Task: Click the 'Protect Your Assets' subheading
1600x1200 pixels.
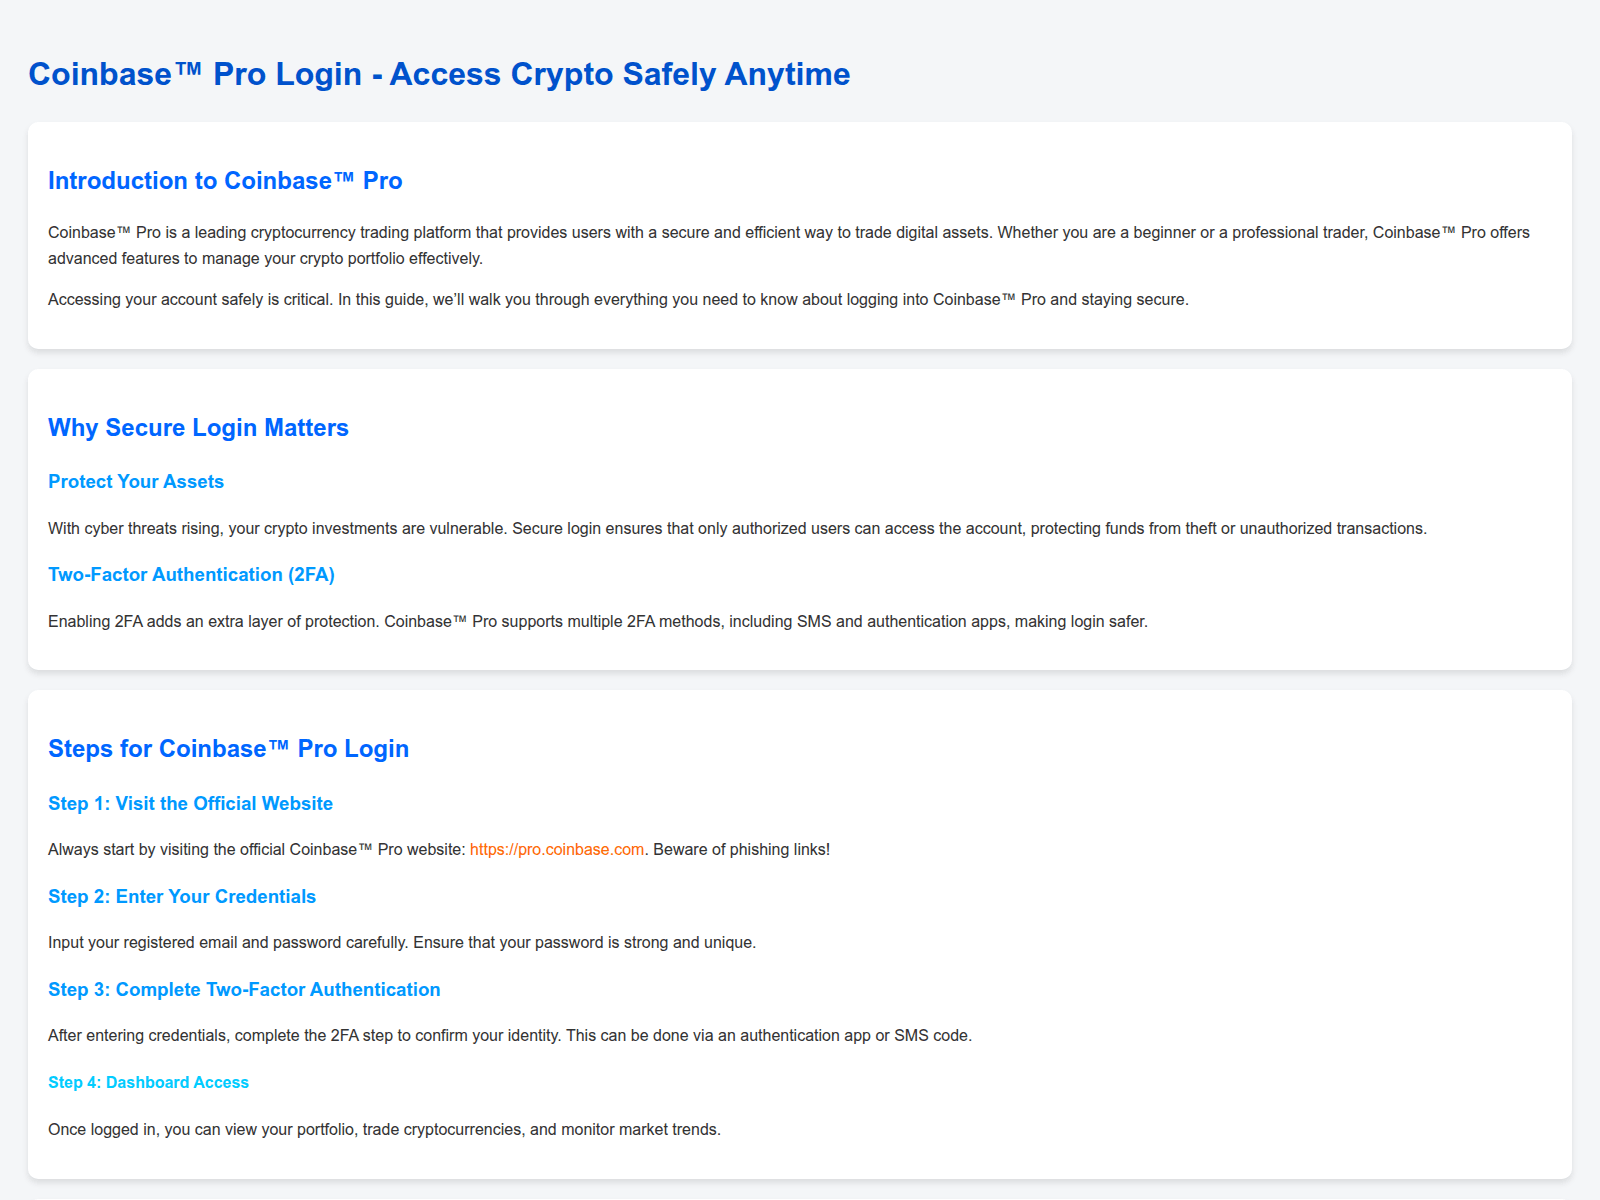Action: 136,482
